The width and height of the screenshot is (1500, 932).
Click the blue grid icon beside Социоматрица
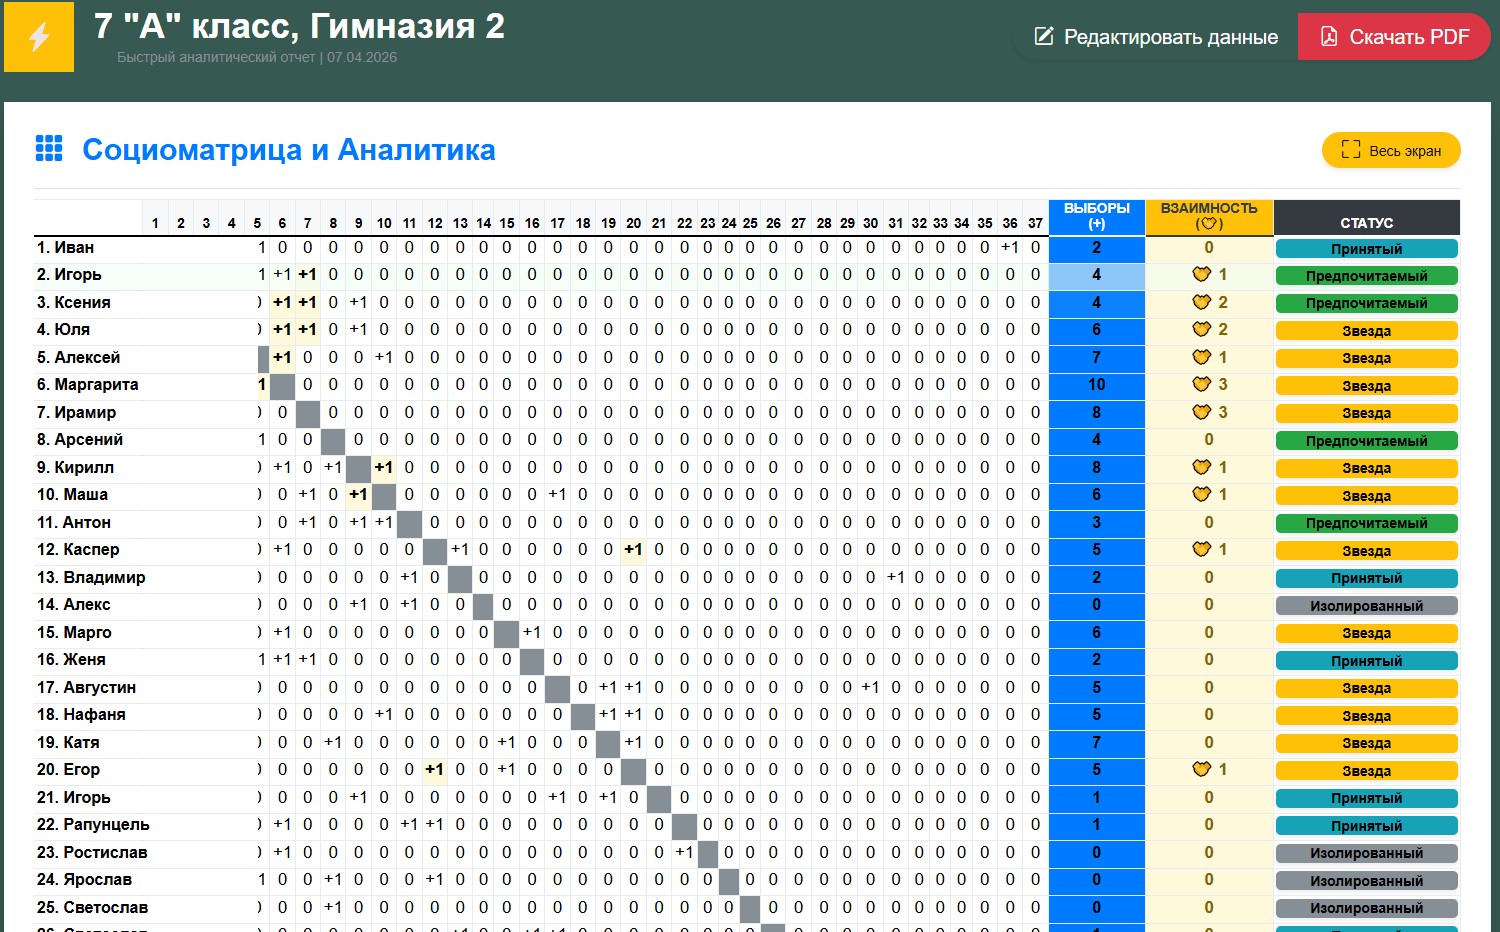(x=49, y=149)
